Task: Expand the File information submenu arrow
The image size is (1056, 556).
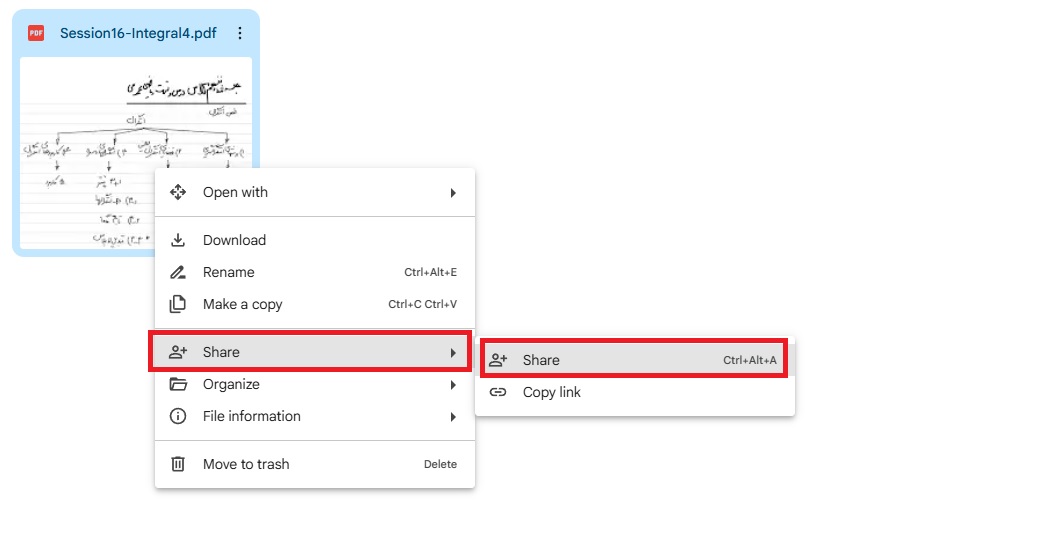Action: point(453,416)
